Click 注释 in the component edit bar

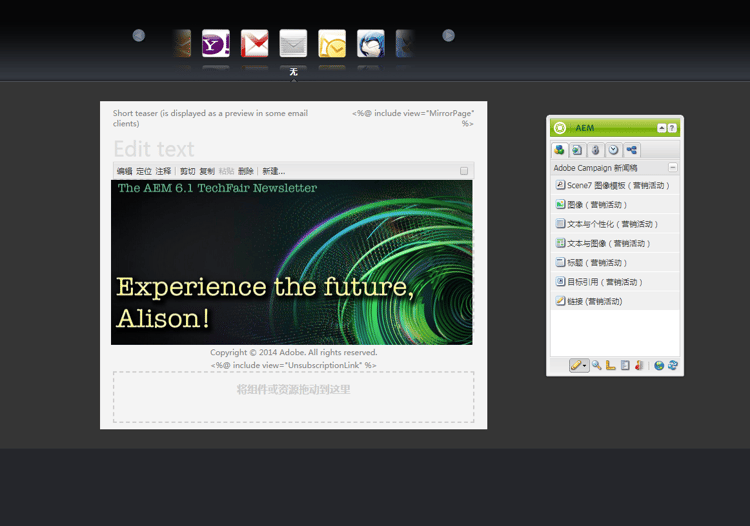(x=163, y=171)
